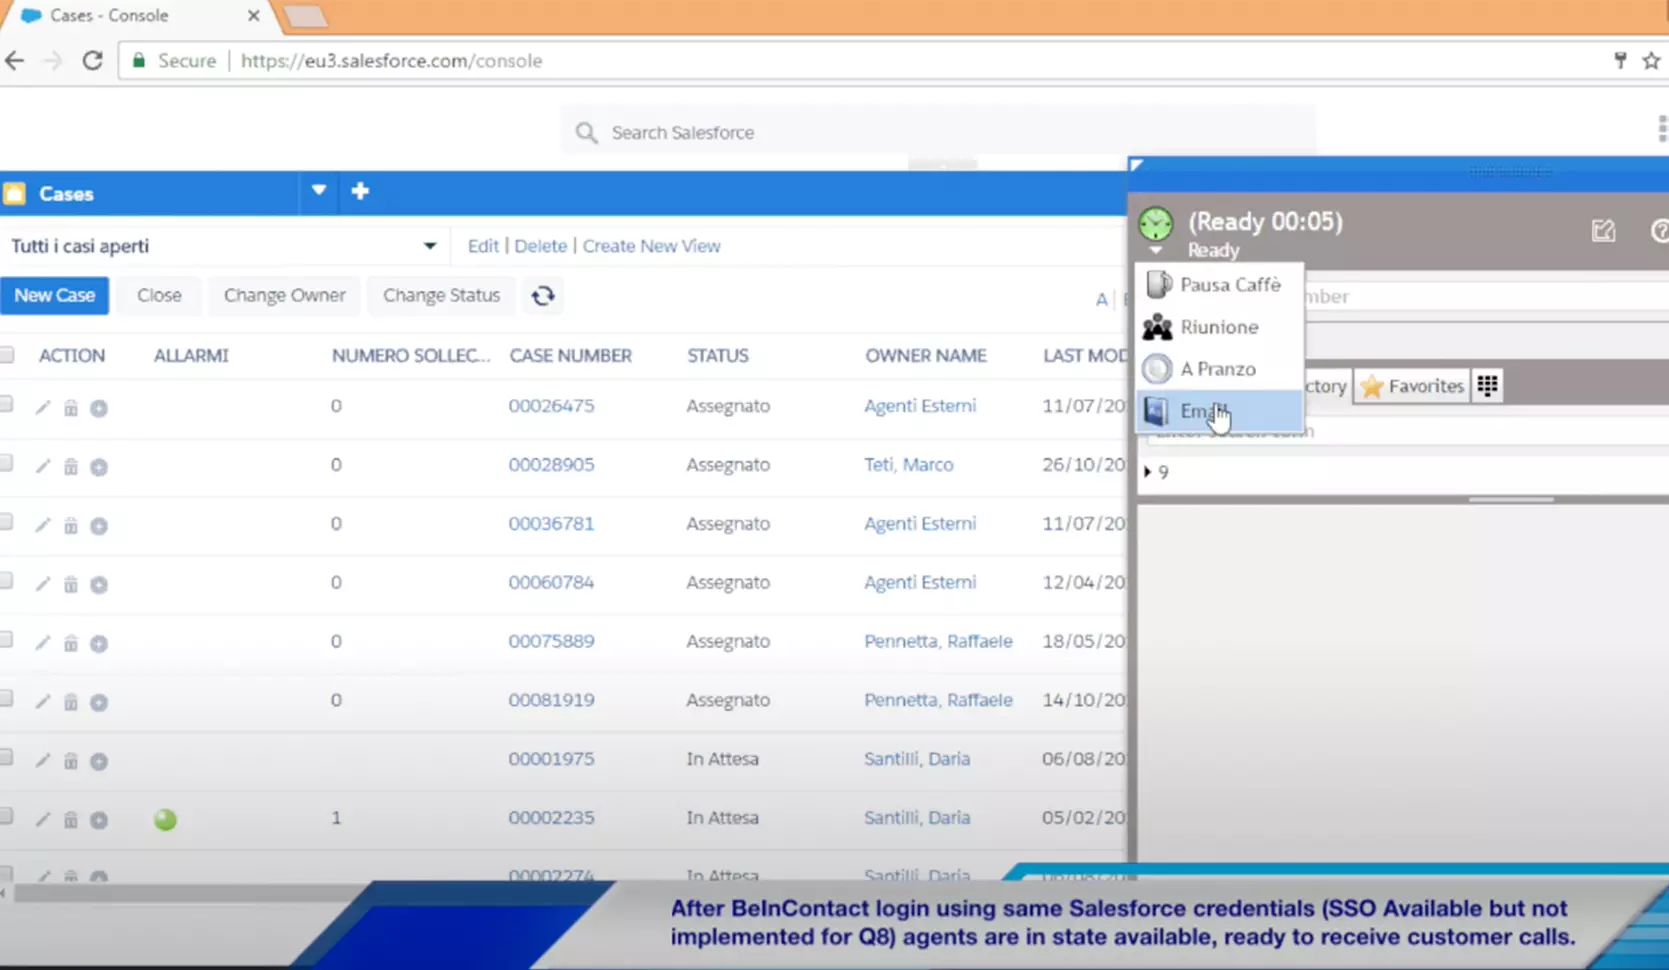Check the box for case 00002235
Image resolution: width=1669 pixels, height=970 pixels.
(x=6, y=816)
